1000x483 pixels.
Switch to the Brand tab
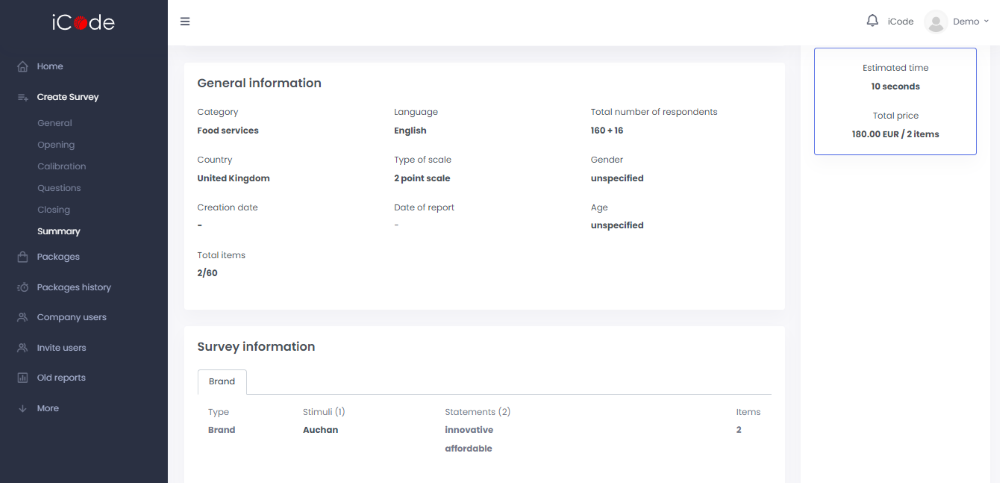click(222, 382)
